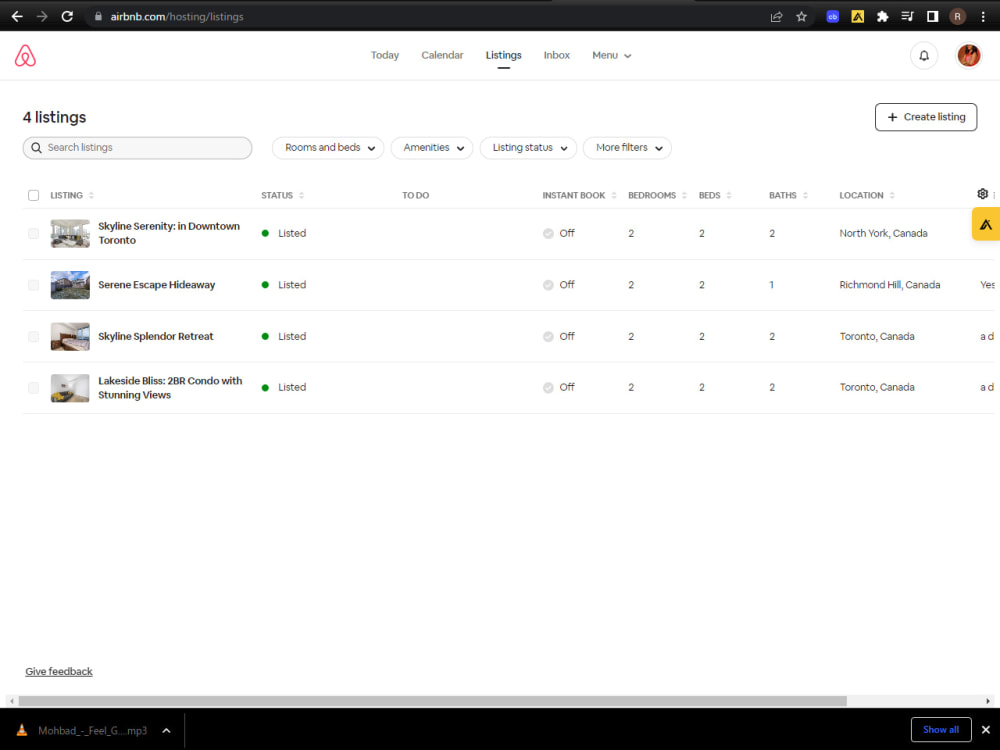Click Instant Book off icon for Serene Escape Hideaway

coord(548,285)
